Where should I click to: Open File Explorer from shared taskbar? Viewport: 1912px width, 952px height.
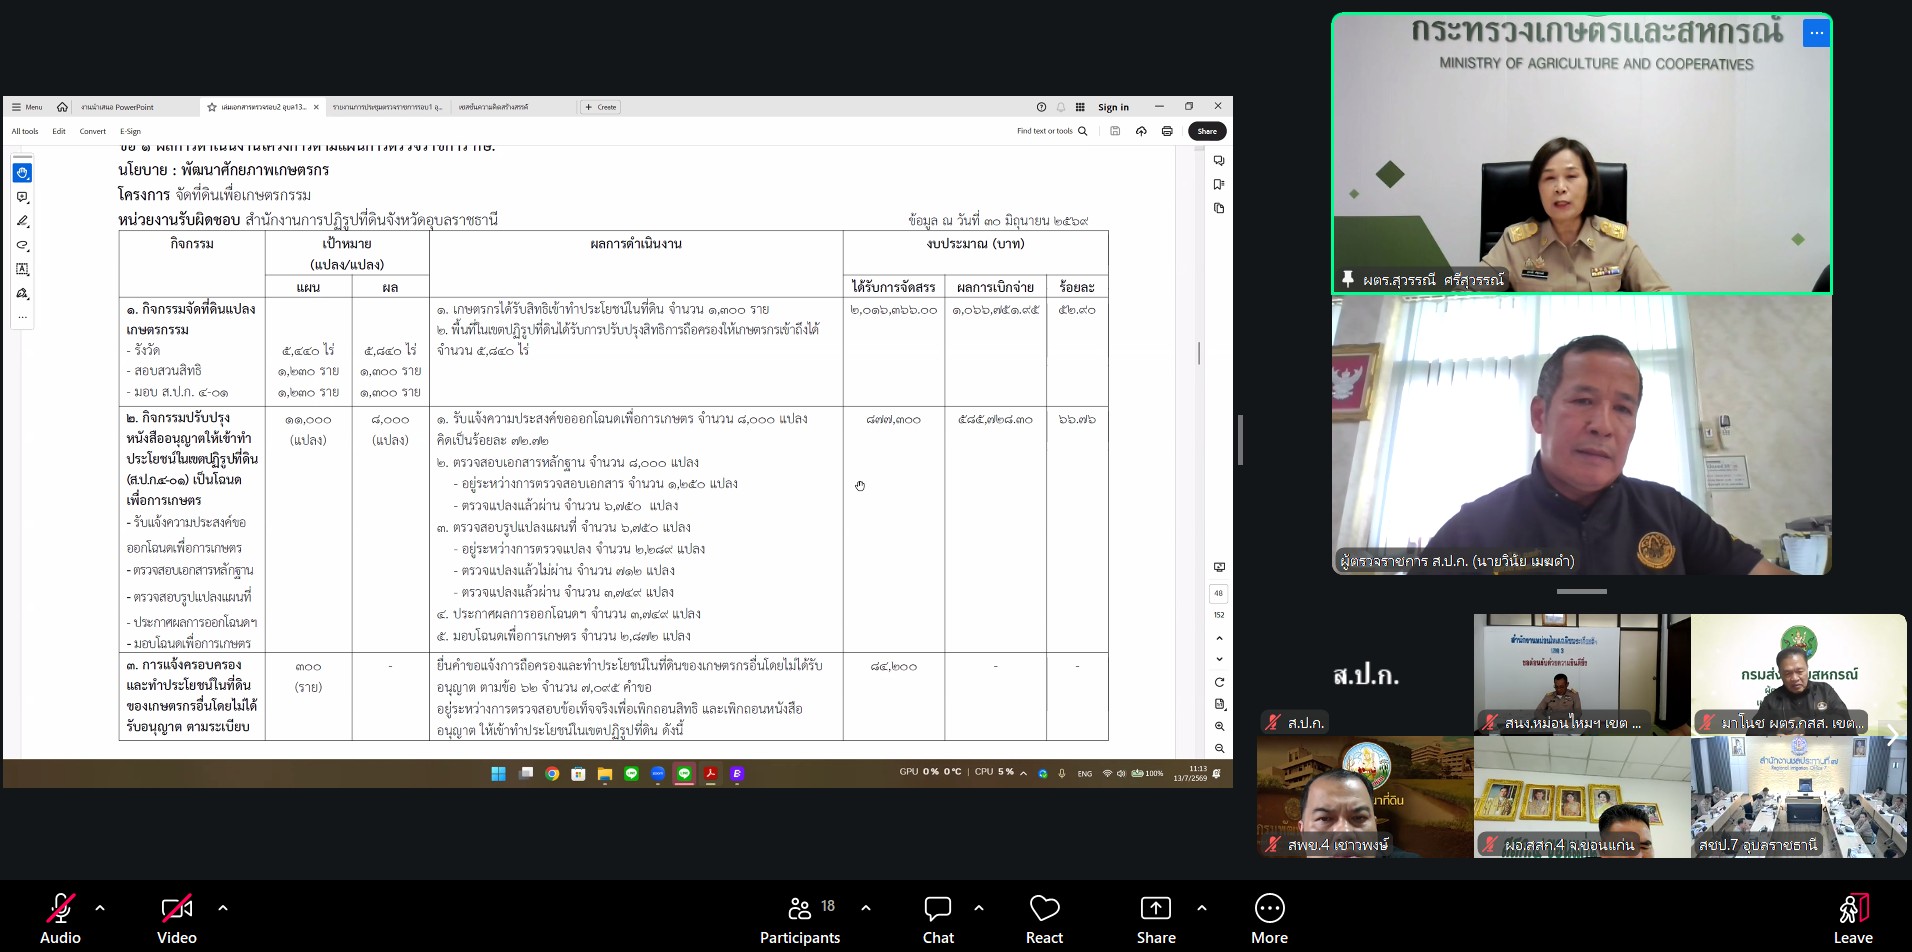pos(604,773)
